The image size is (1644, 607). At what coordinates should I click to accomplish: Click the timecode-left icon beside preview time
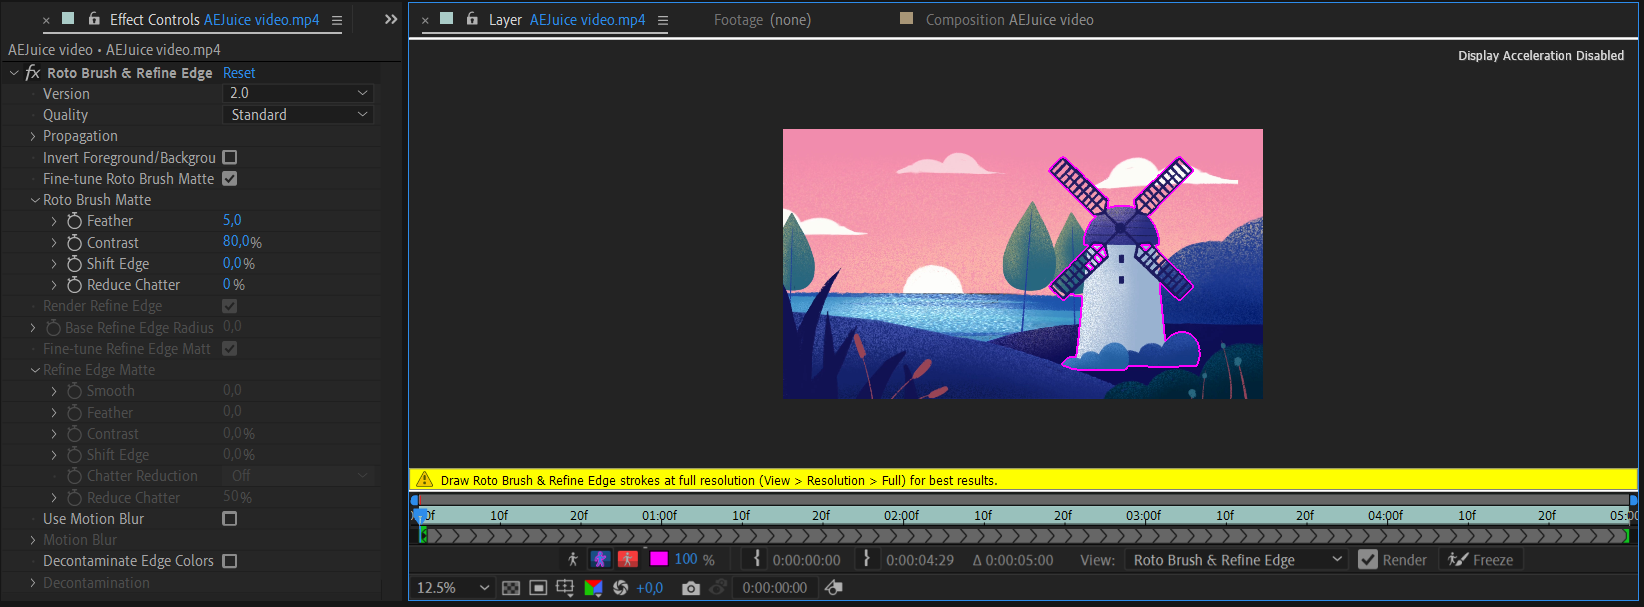(833, 588)
